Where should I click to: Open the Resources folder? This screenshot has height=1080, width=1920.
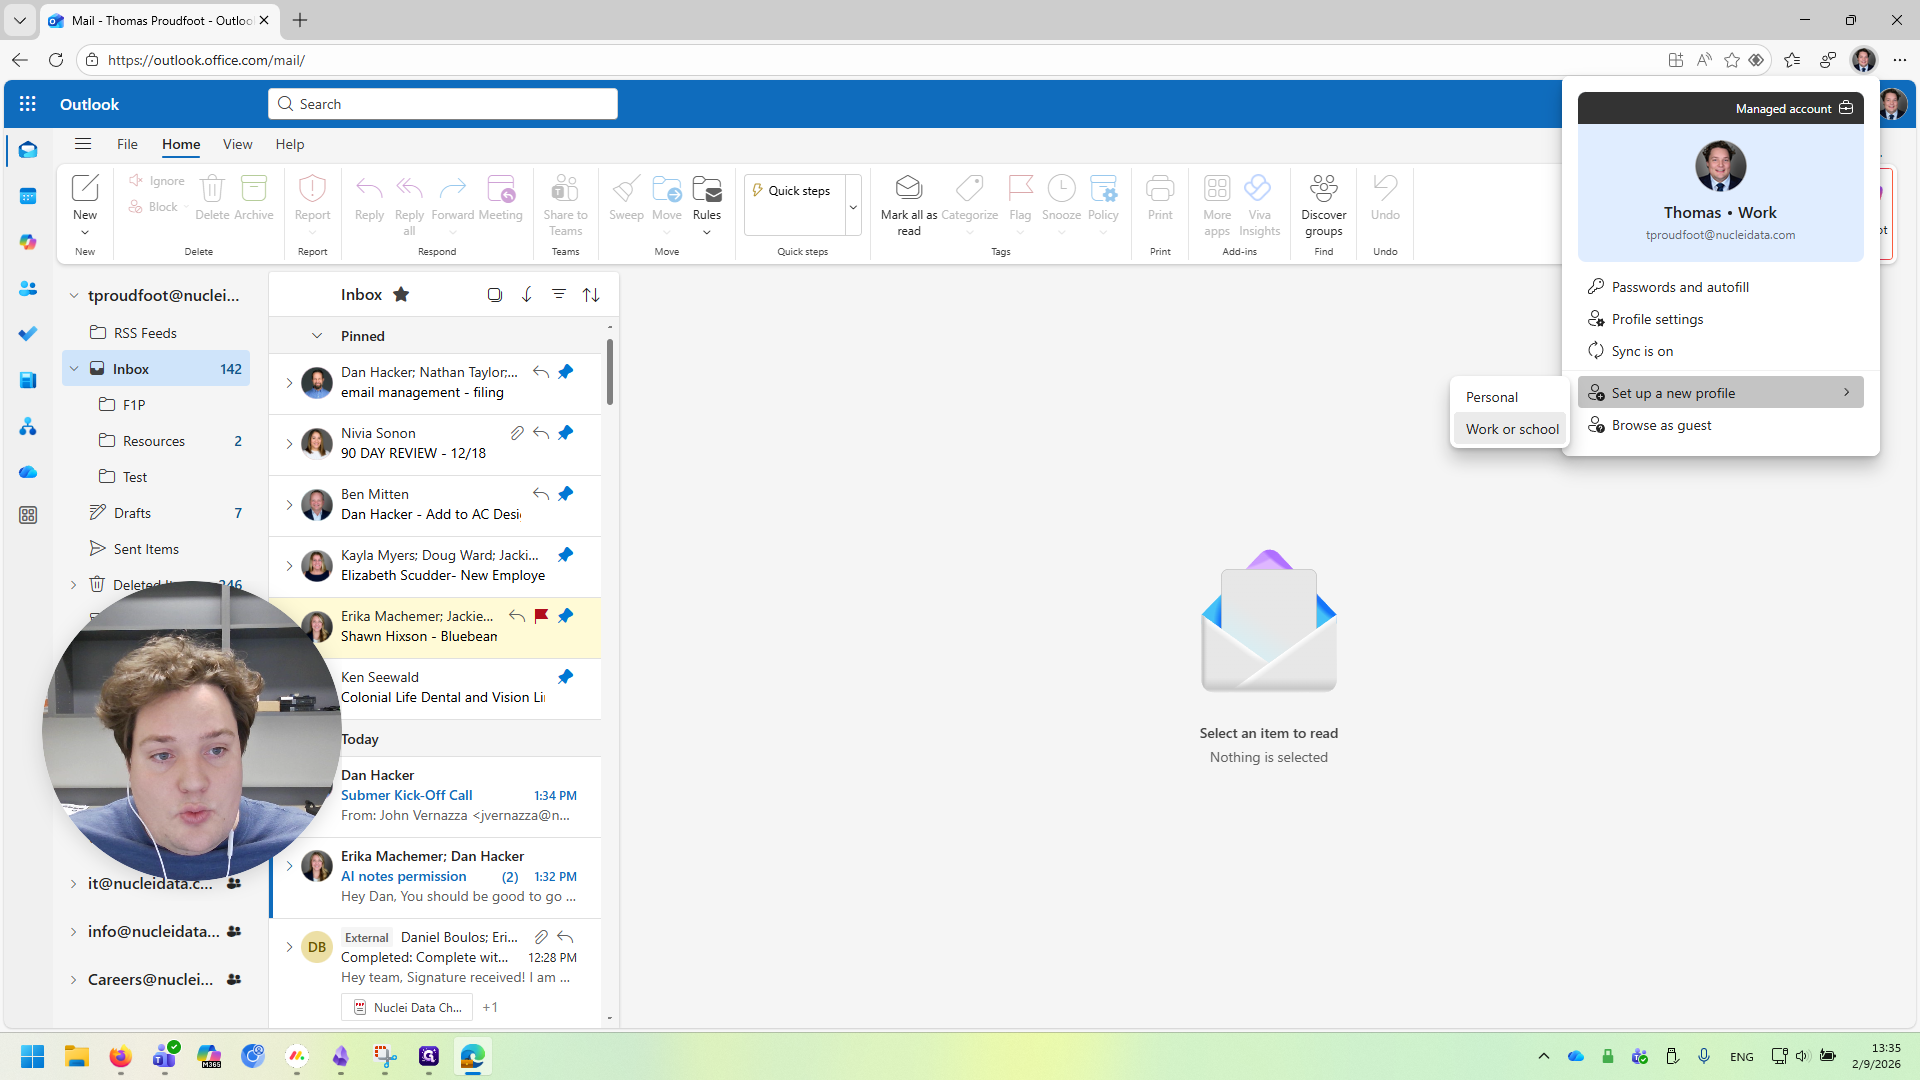155,441
